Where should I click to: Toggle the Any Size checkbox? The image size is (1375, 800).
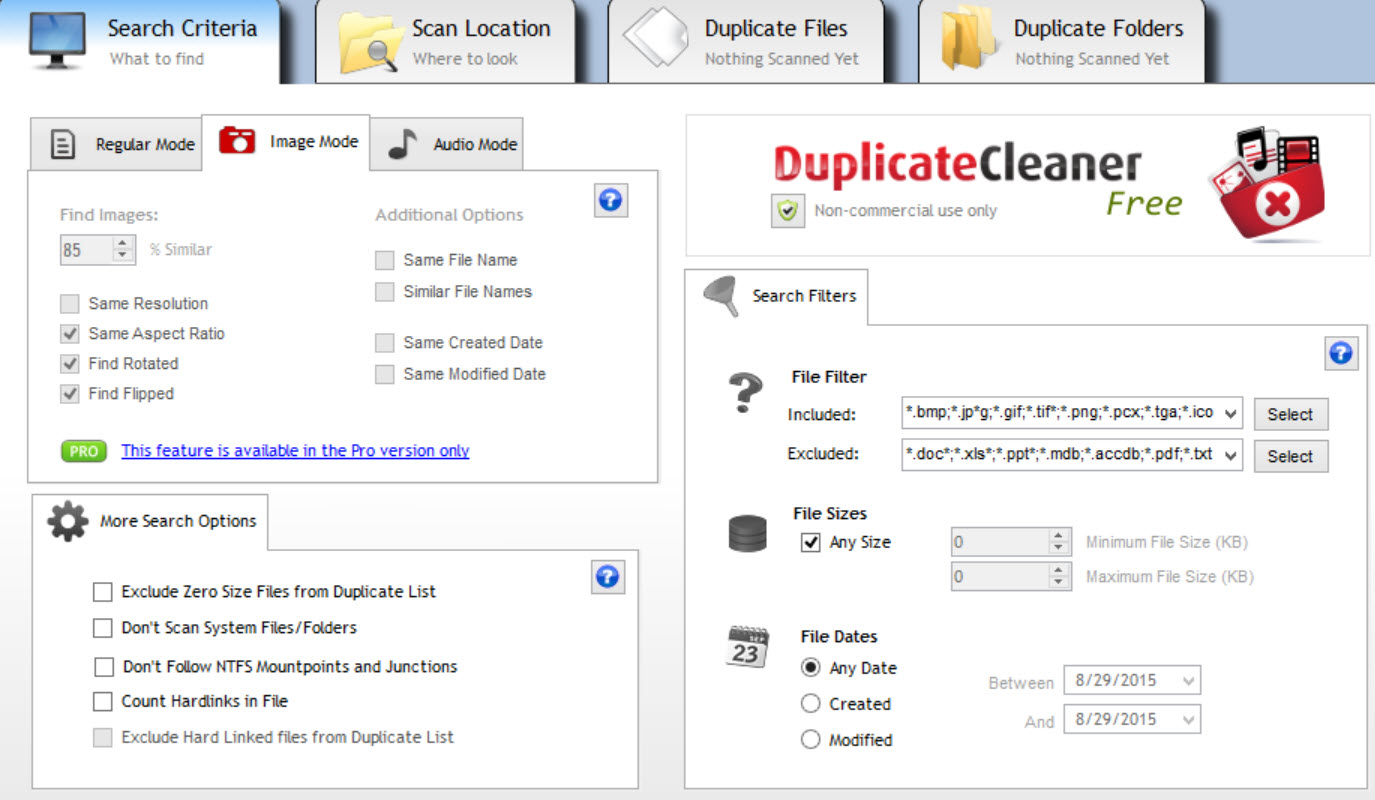point(811,543)
